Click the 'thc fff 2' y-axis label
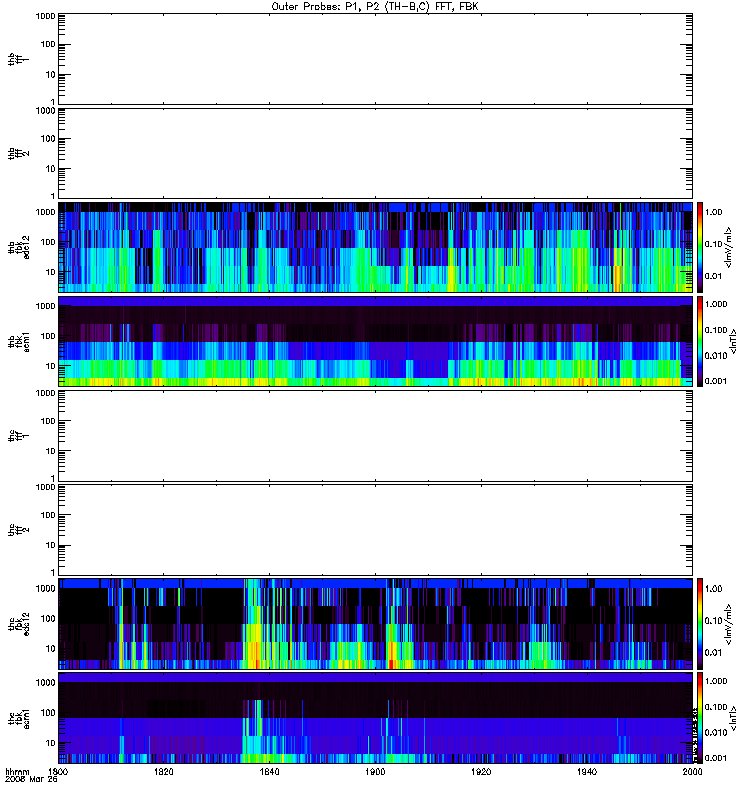 coord(18,530)
